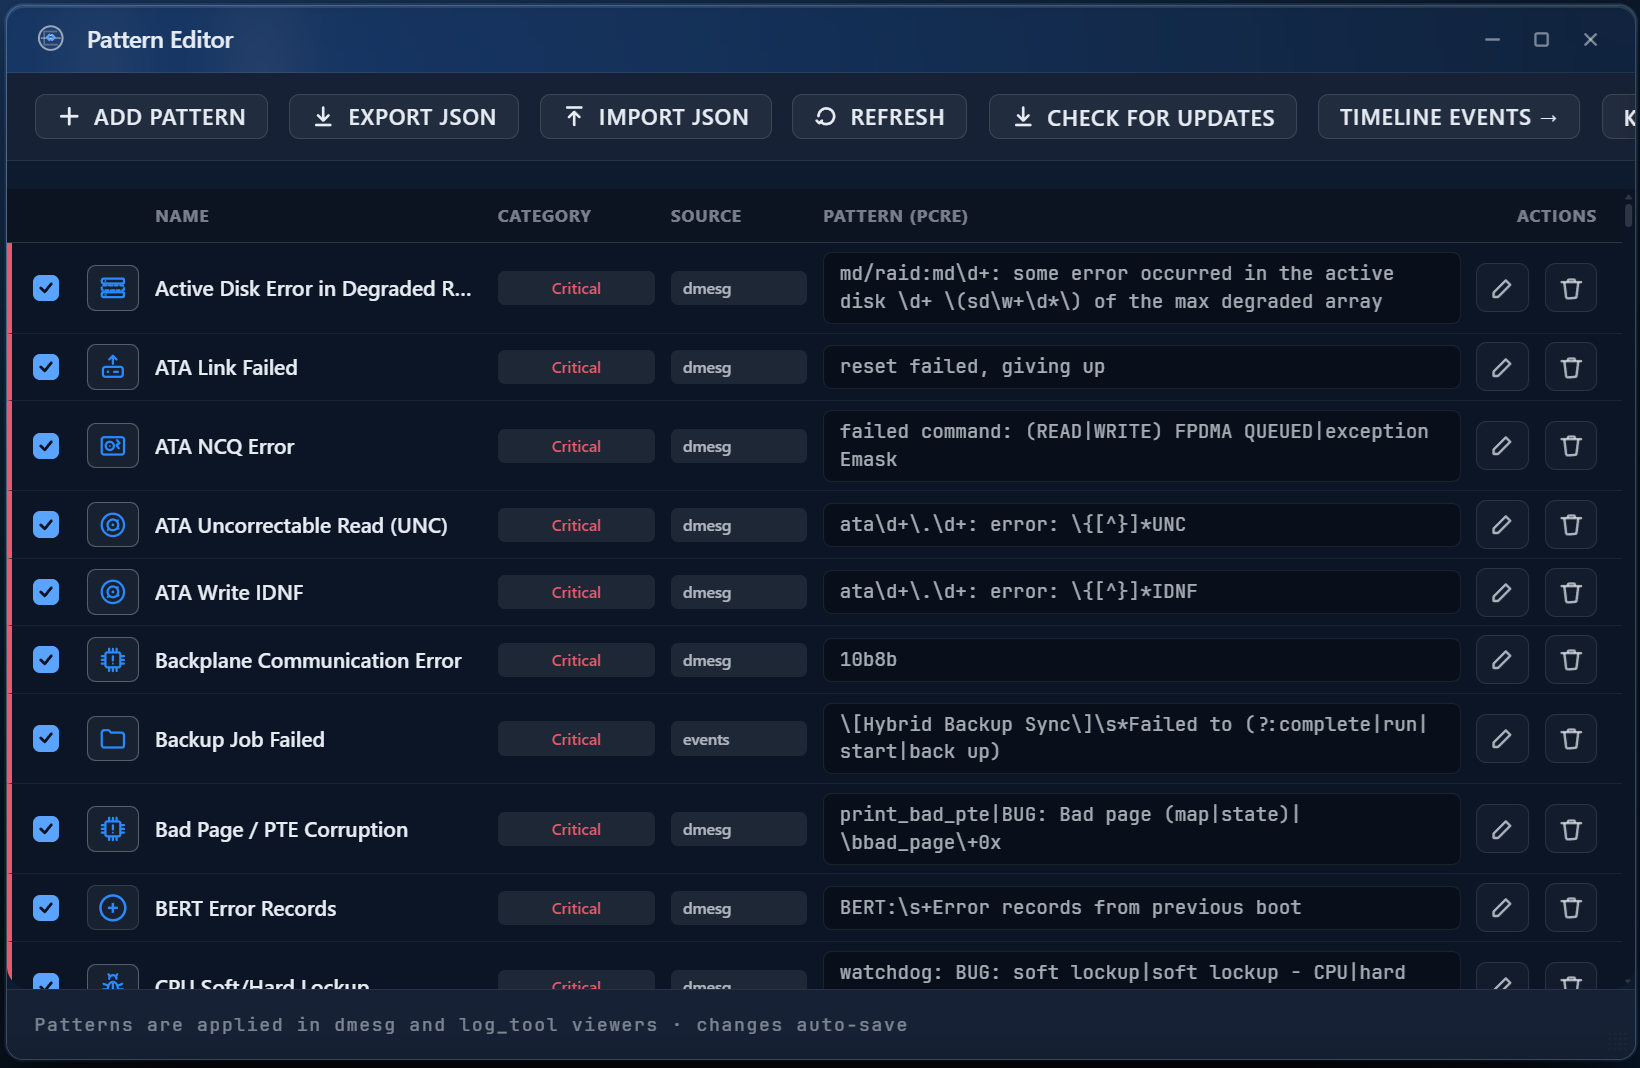
Task: Click the Critical badge for BERT Error Records
Action: click(576, 908)
